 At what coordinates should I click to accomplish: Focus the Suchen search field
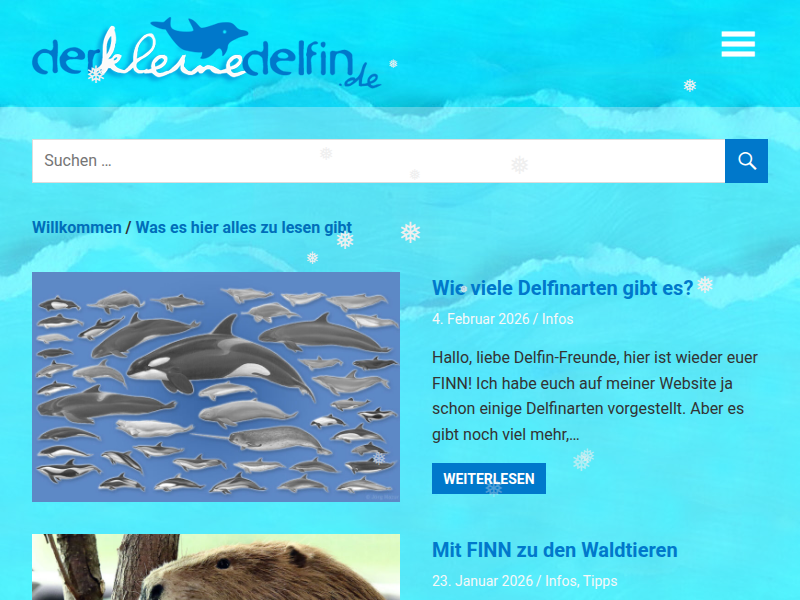379,161
